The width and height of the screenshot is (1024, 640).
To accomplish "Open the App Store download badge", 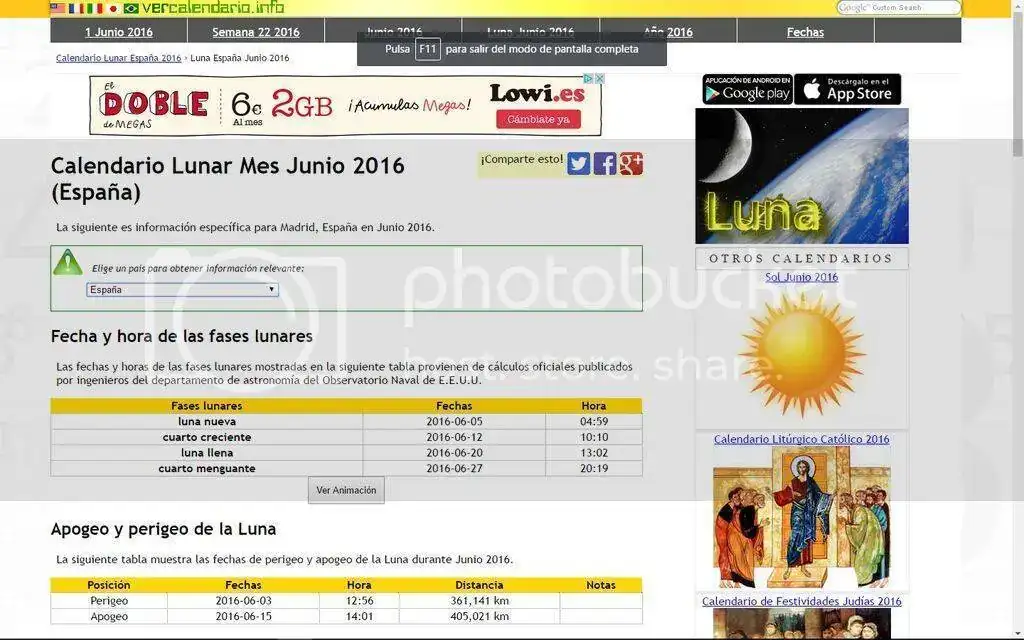I will click(x=847, y=90).
